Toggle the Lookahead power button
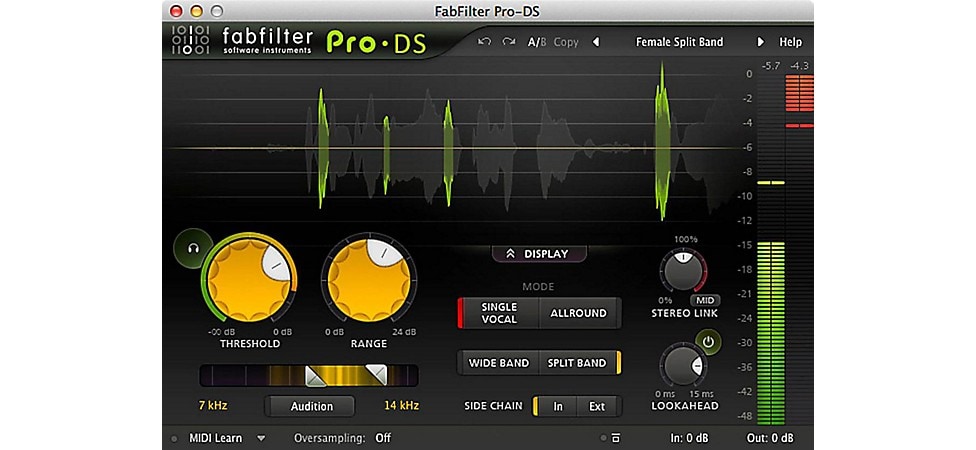Viewport: 976px width, 450px height. coord(708,341)
